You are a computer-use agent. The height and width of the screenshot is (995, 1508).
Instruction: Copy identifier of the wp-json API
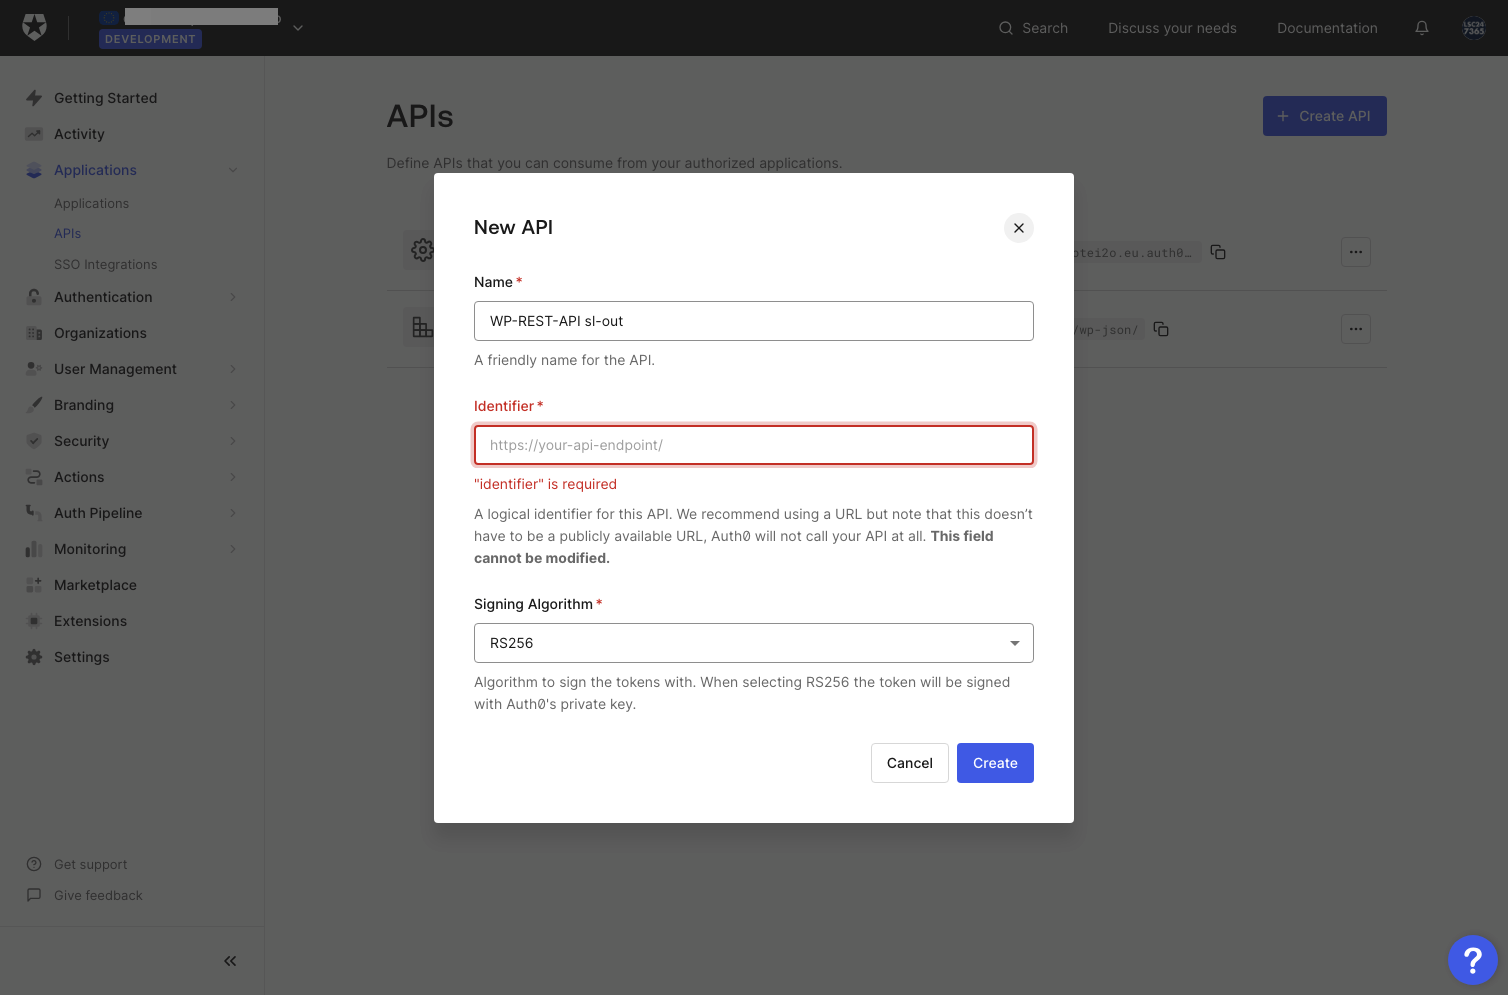(x=1161, y=329)
